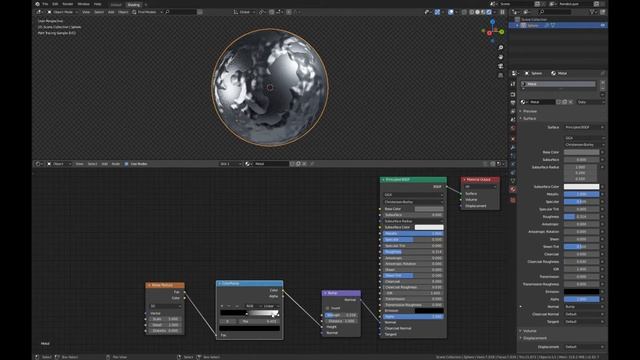Click the viewport pan hand icon
The image size is (640, 360).
pyautogui.click(x=501, y=57)
